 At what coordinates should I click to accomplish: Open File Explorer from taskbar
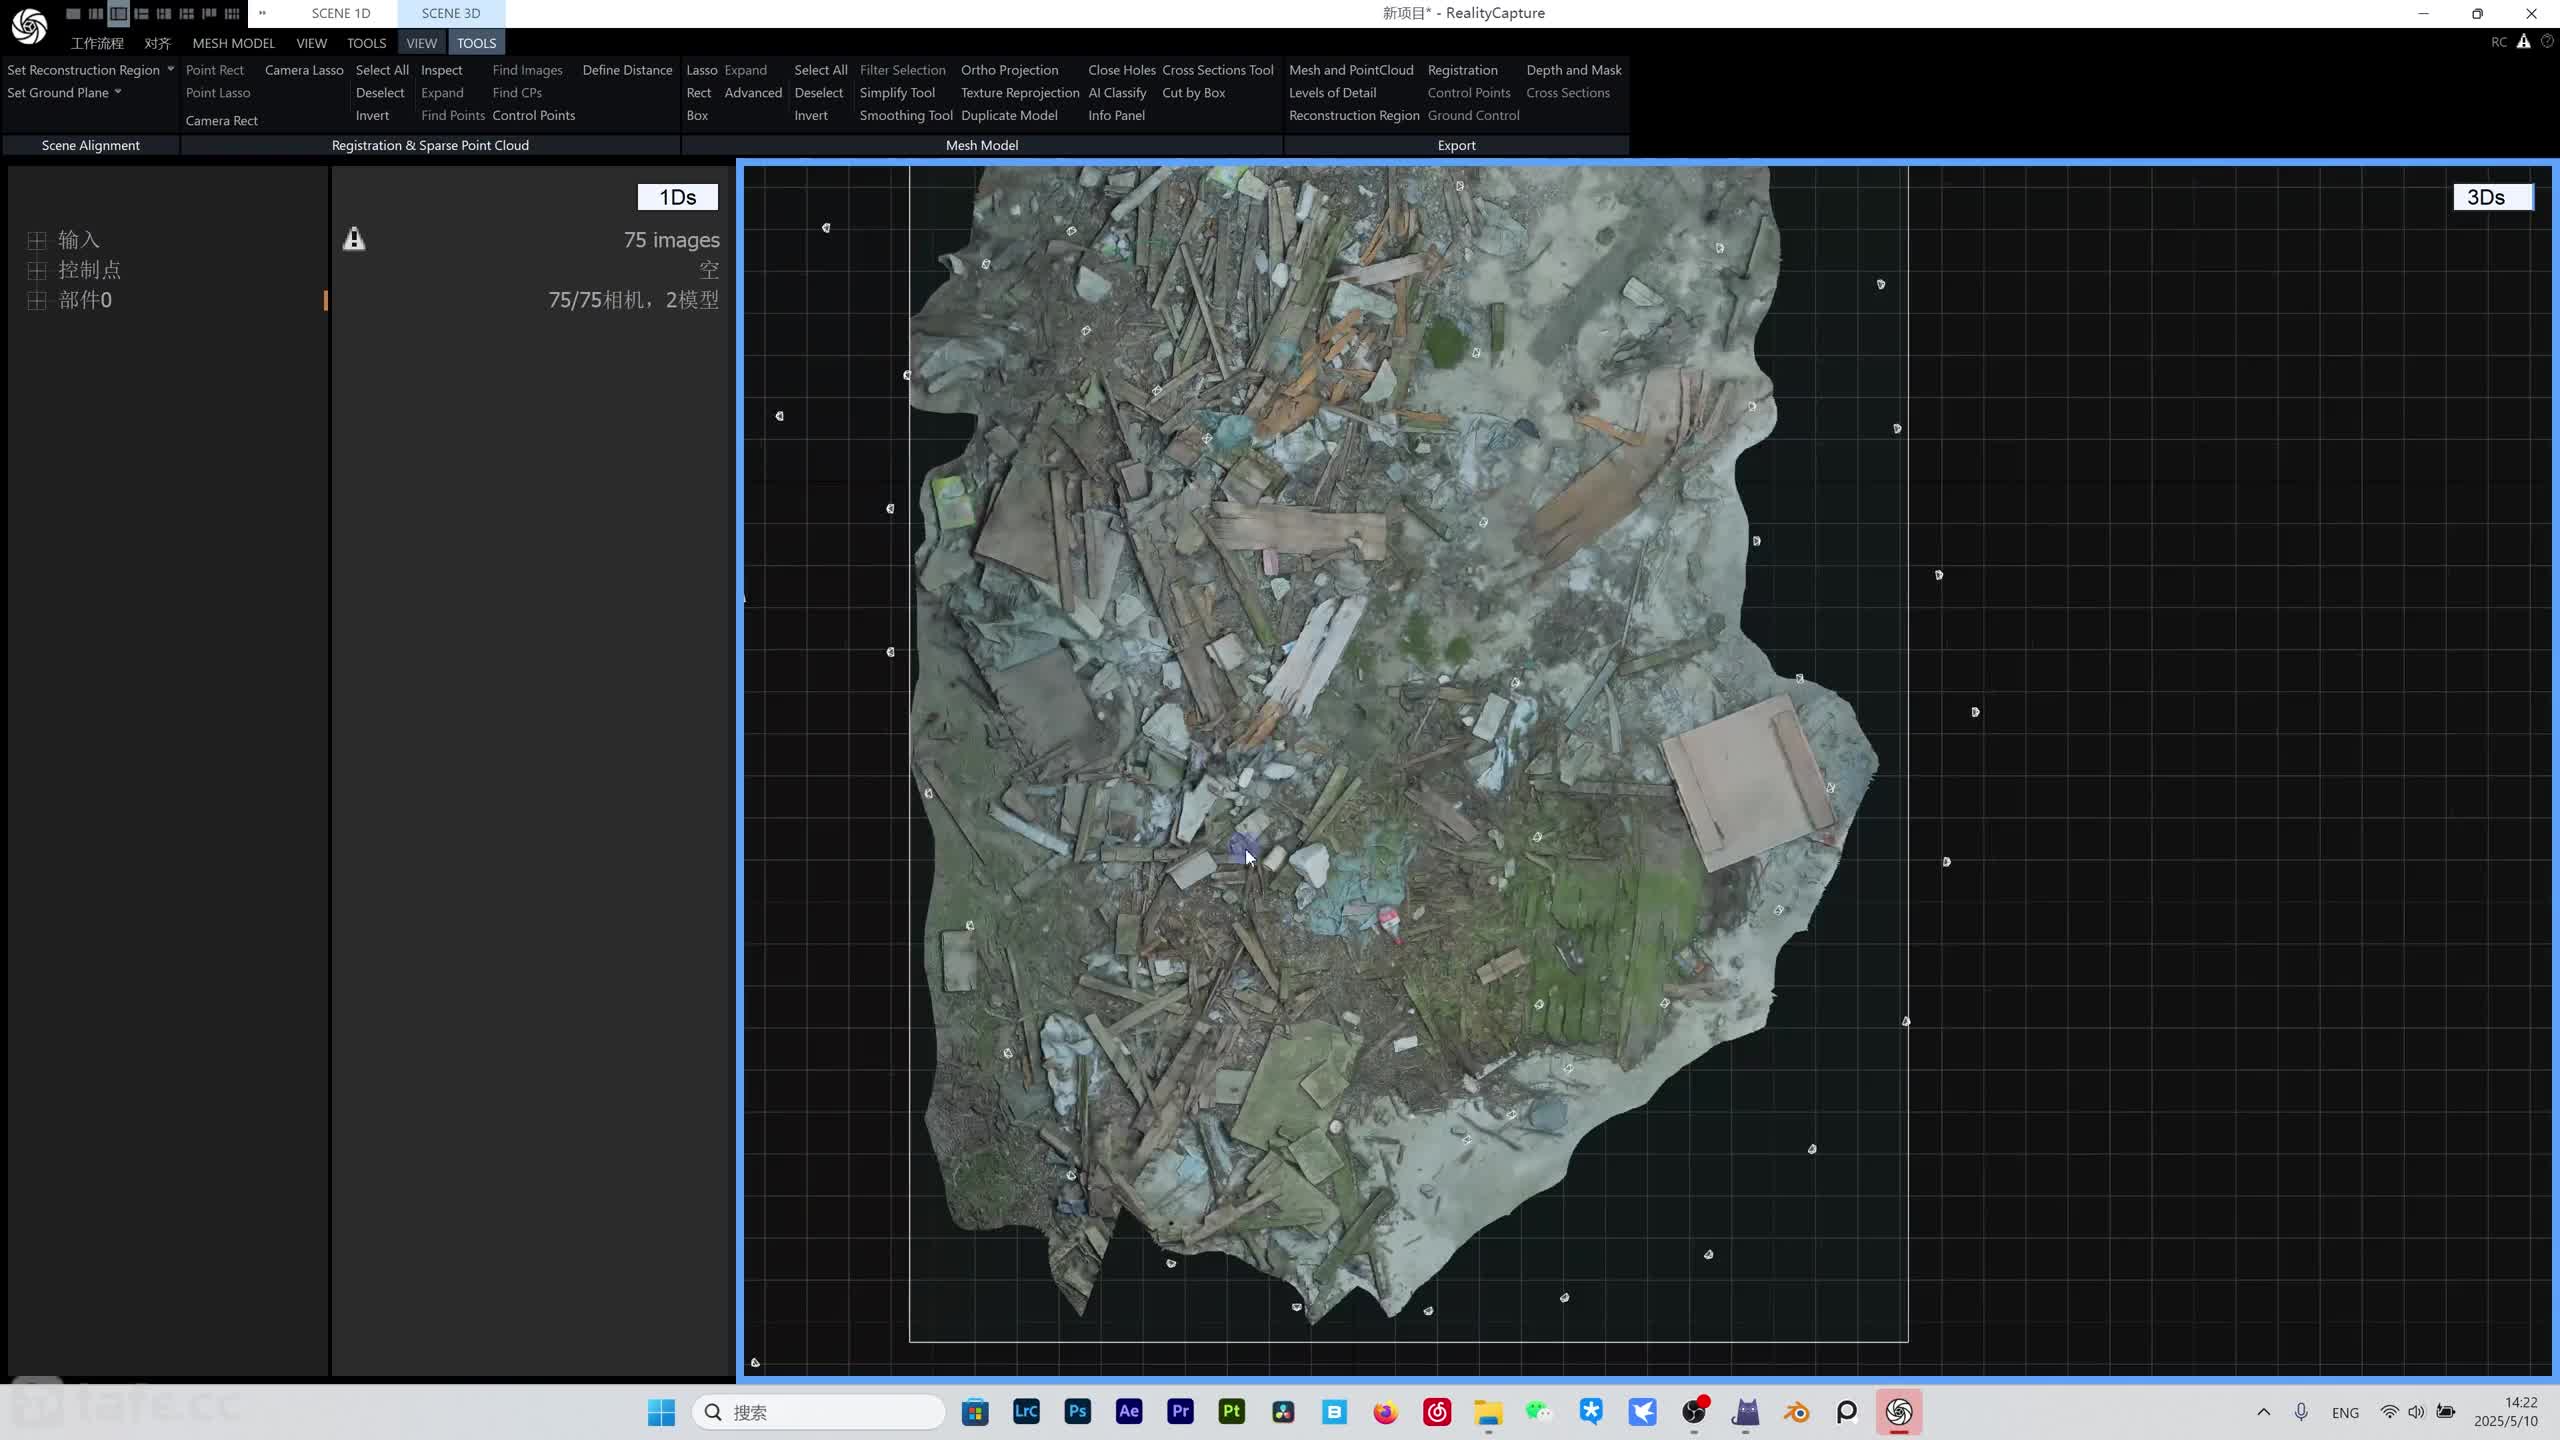point(1488,1412)
